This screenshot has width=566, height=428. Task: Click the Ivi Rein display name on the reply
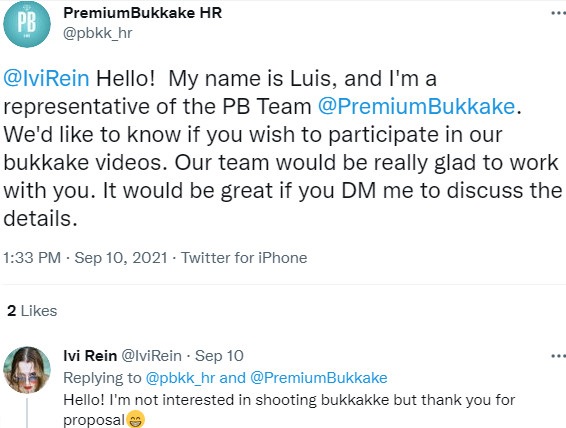90,356
